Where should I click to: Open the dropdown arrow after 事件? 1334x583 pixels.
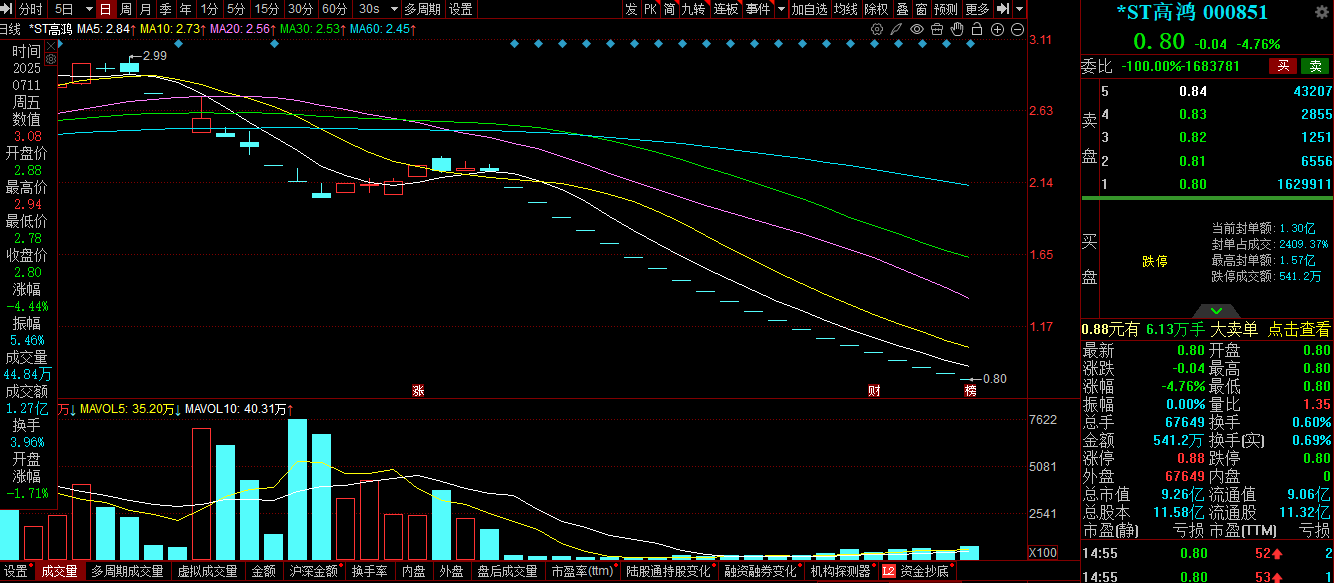(781, 9)
